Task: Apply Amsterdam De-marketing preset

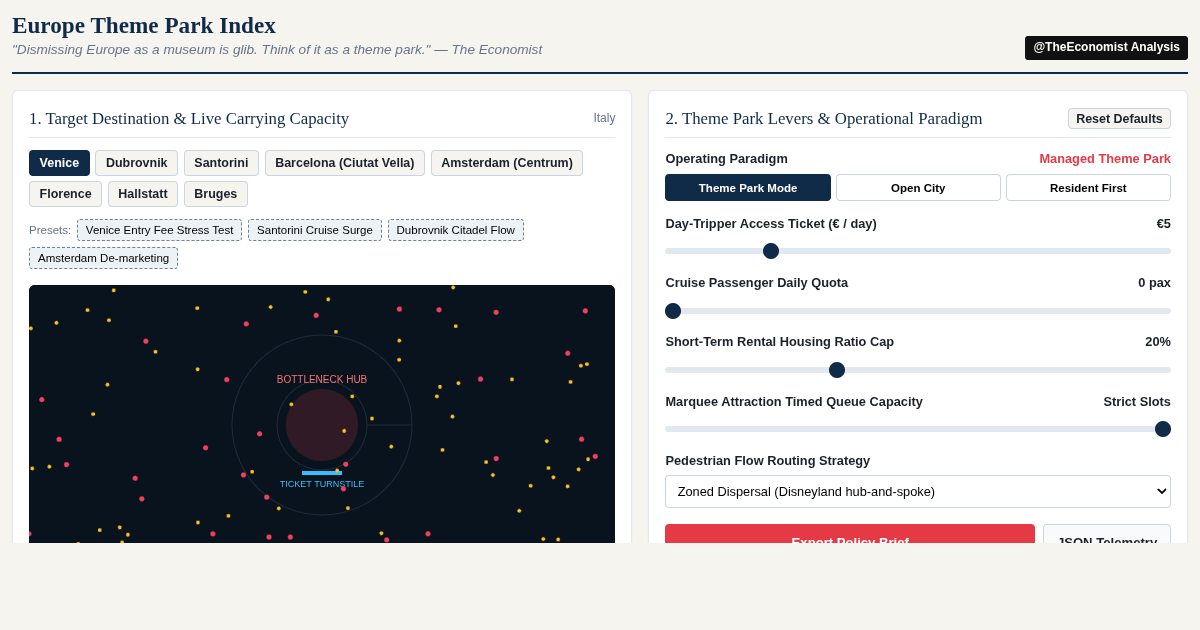Action: pyautogui.click(x=103, y=258)
